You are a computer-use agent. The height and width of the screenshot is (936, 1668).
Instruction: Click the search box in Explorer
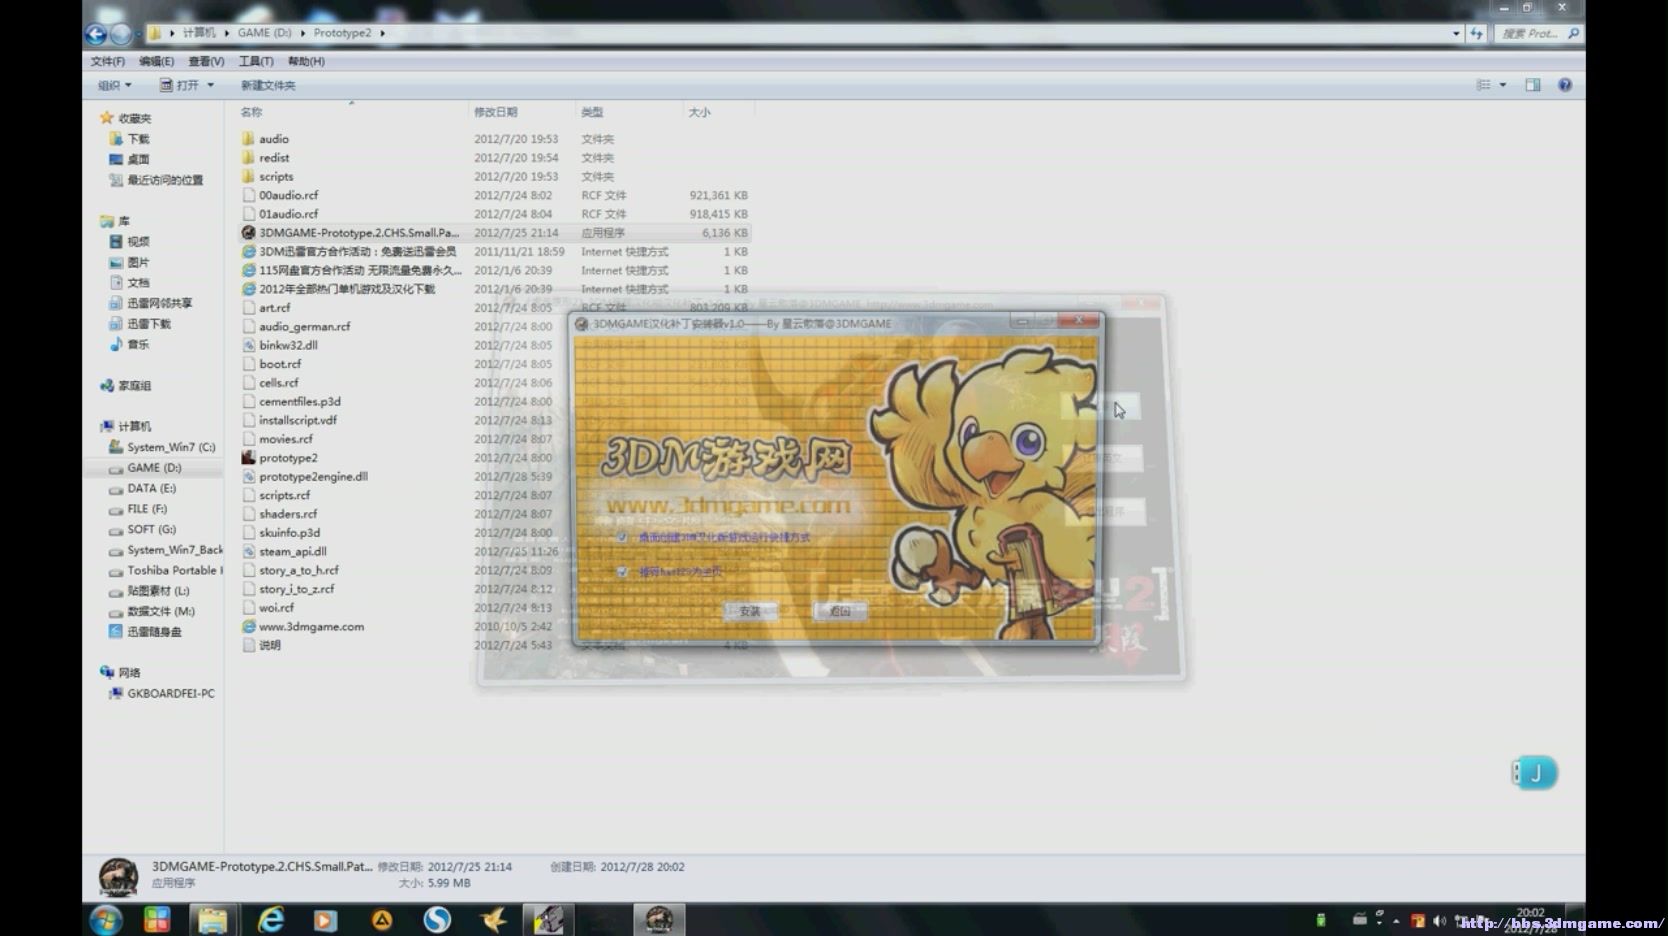click(1538, 34)
